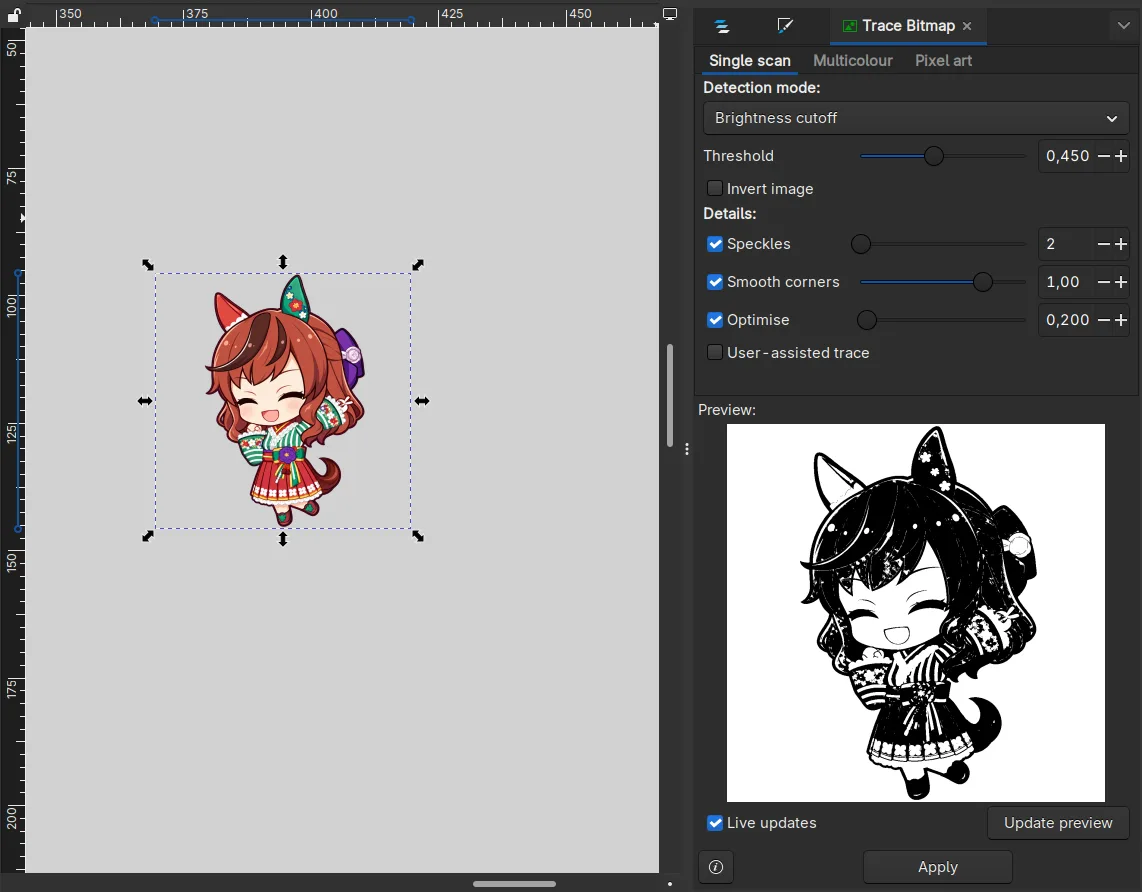Viewport: 1142px width, 892px height.
Task: Click the left-middle horizontal scale handle
Action: [x=145, y=400]
